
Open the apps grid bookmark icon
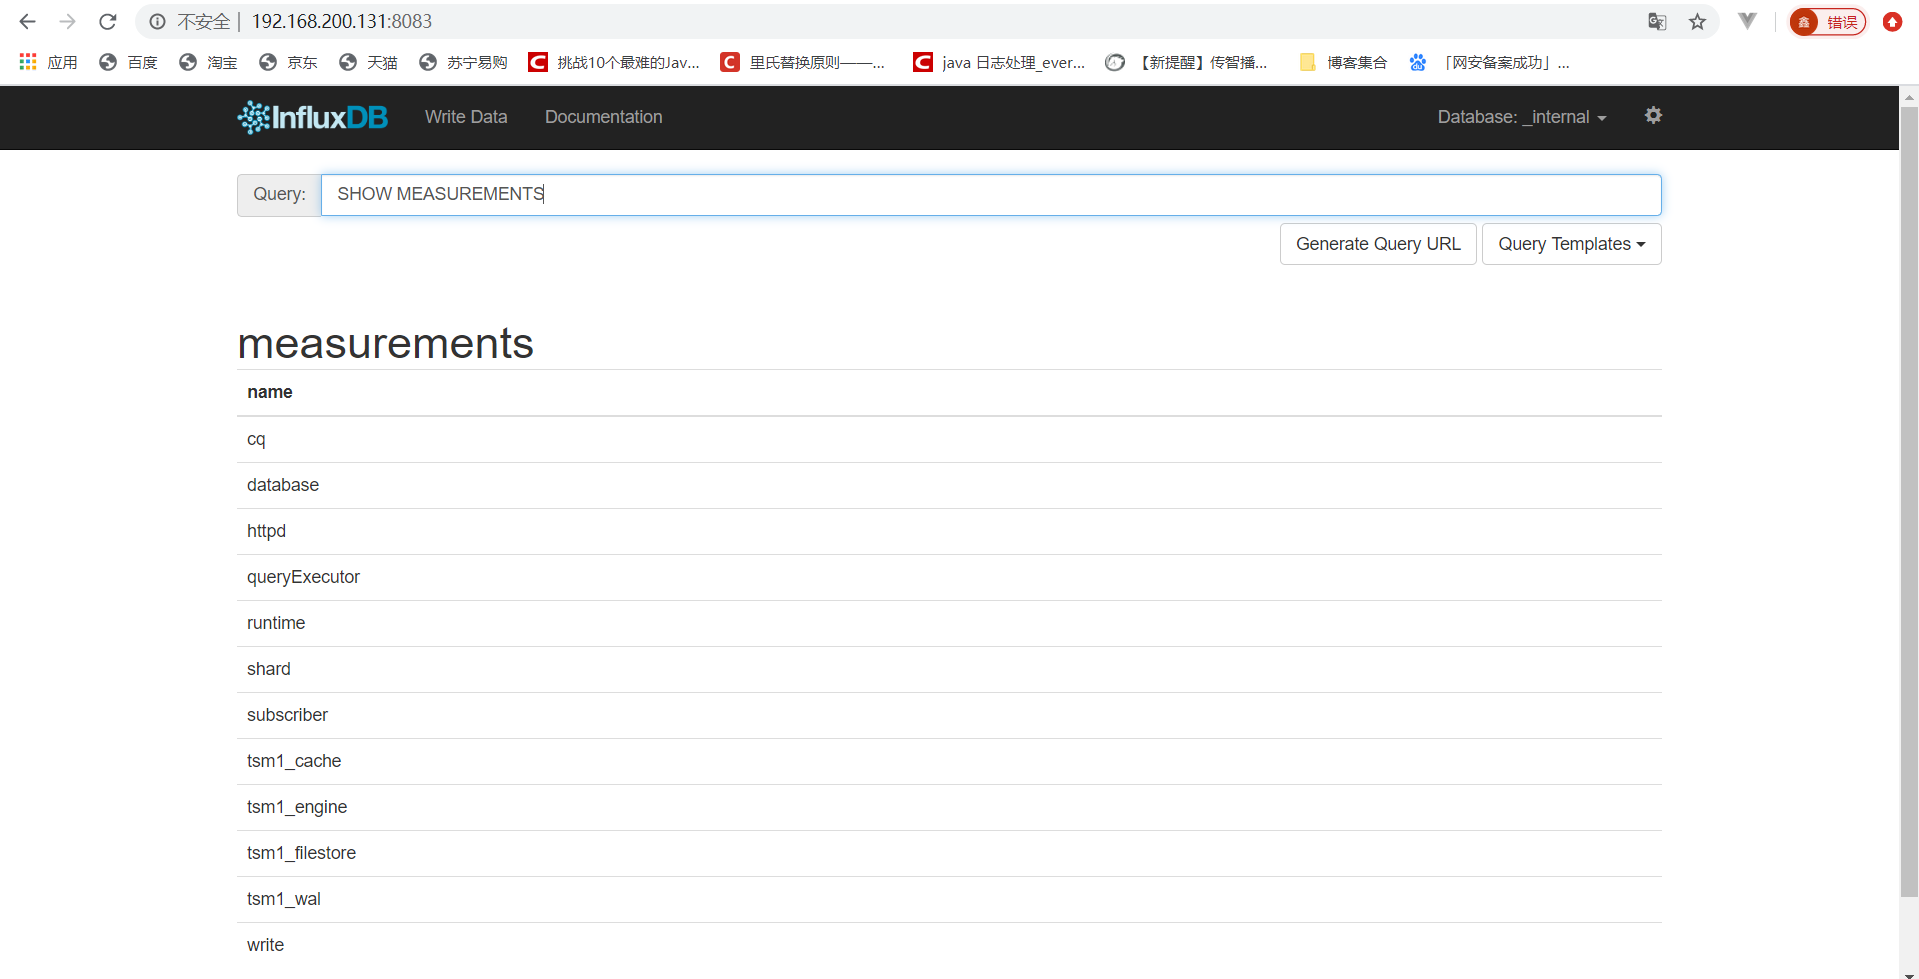(x=28, y=62)
